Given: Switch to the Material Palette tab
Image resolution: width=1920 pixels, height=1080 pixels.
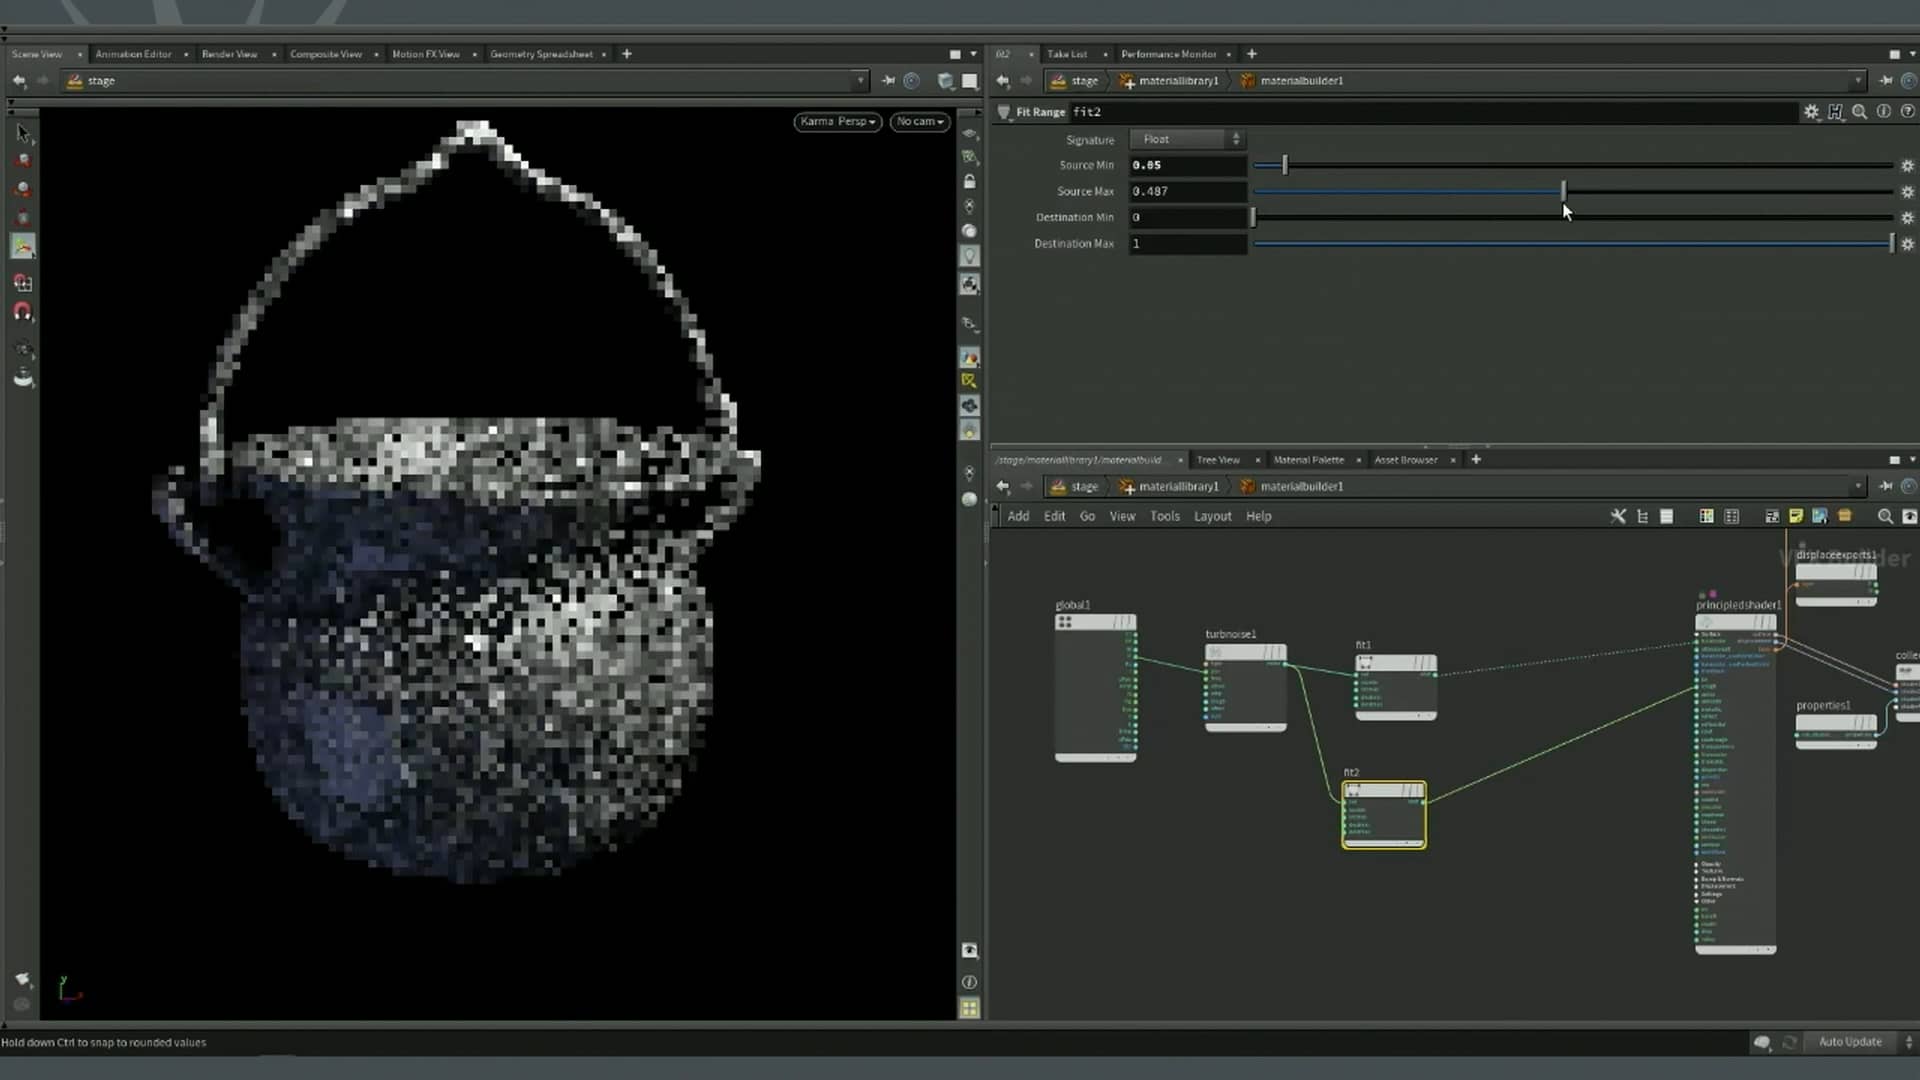Looking at the screenshot, I should coord(1308,460).
